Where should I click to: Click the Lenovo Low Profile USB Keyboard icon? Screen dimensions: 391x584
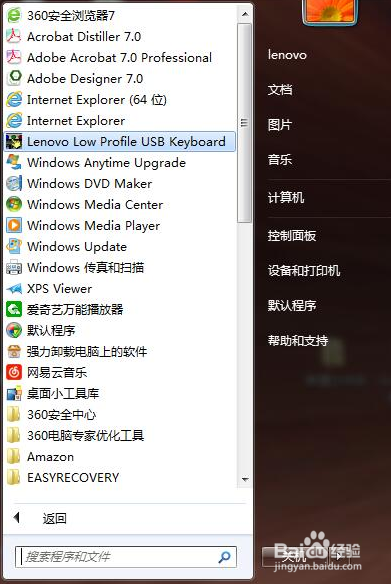pyautogui.click(x=14, y=142)
